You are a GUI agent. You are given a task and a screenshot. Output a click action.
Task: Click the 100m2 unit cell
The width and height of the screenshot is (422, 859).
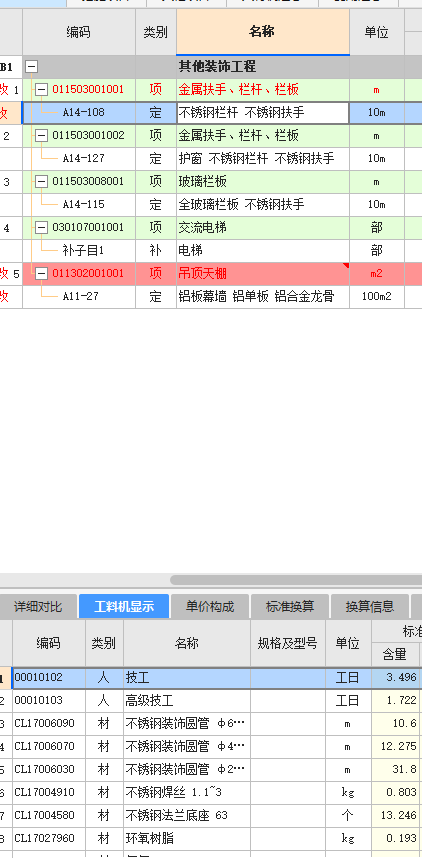pyautogui.click(x=377, y=297)
